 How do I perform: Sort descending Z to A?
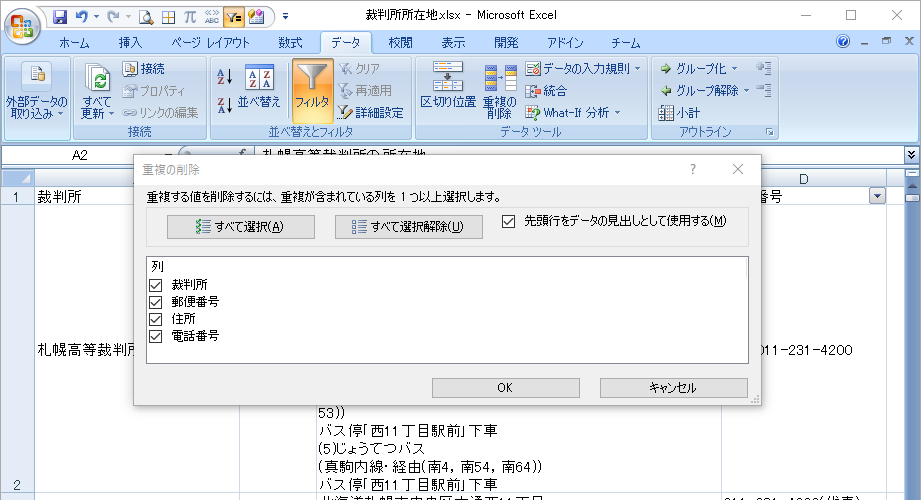[x=225, y=105]
